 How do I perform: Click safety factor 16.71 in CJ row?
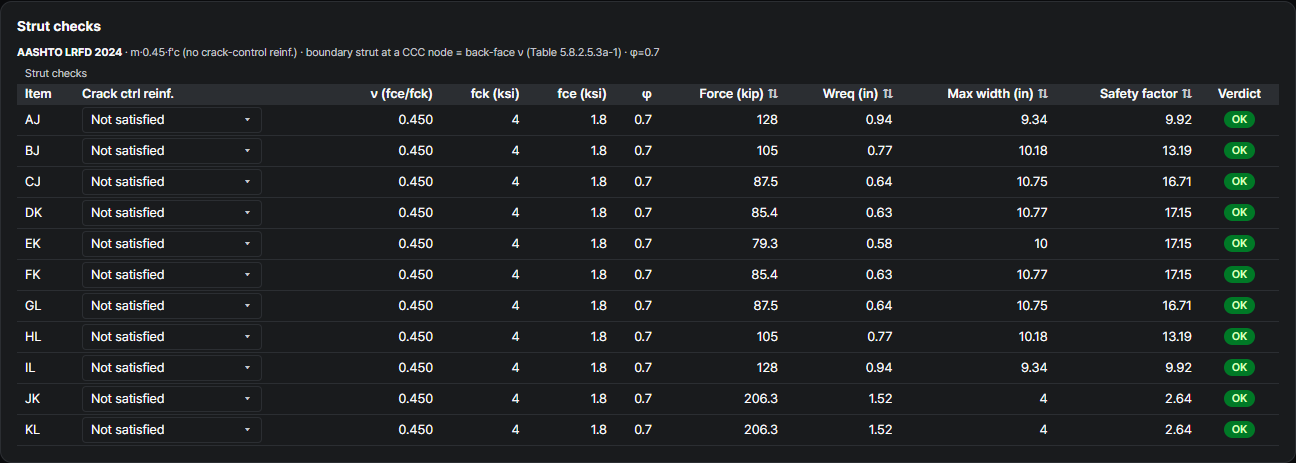(1176, 182)
